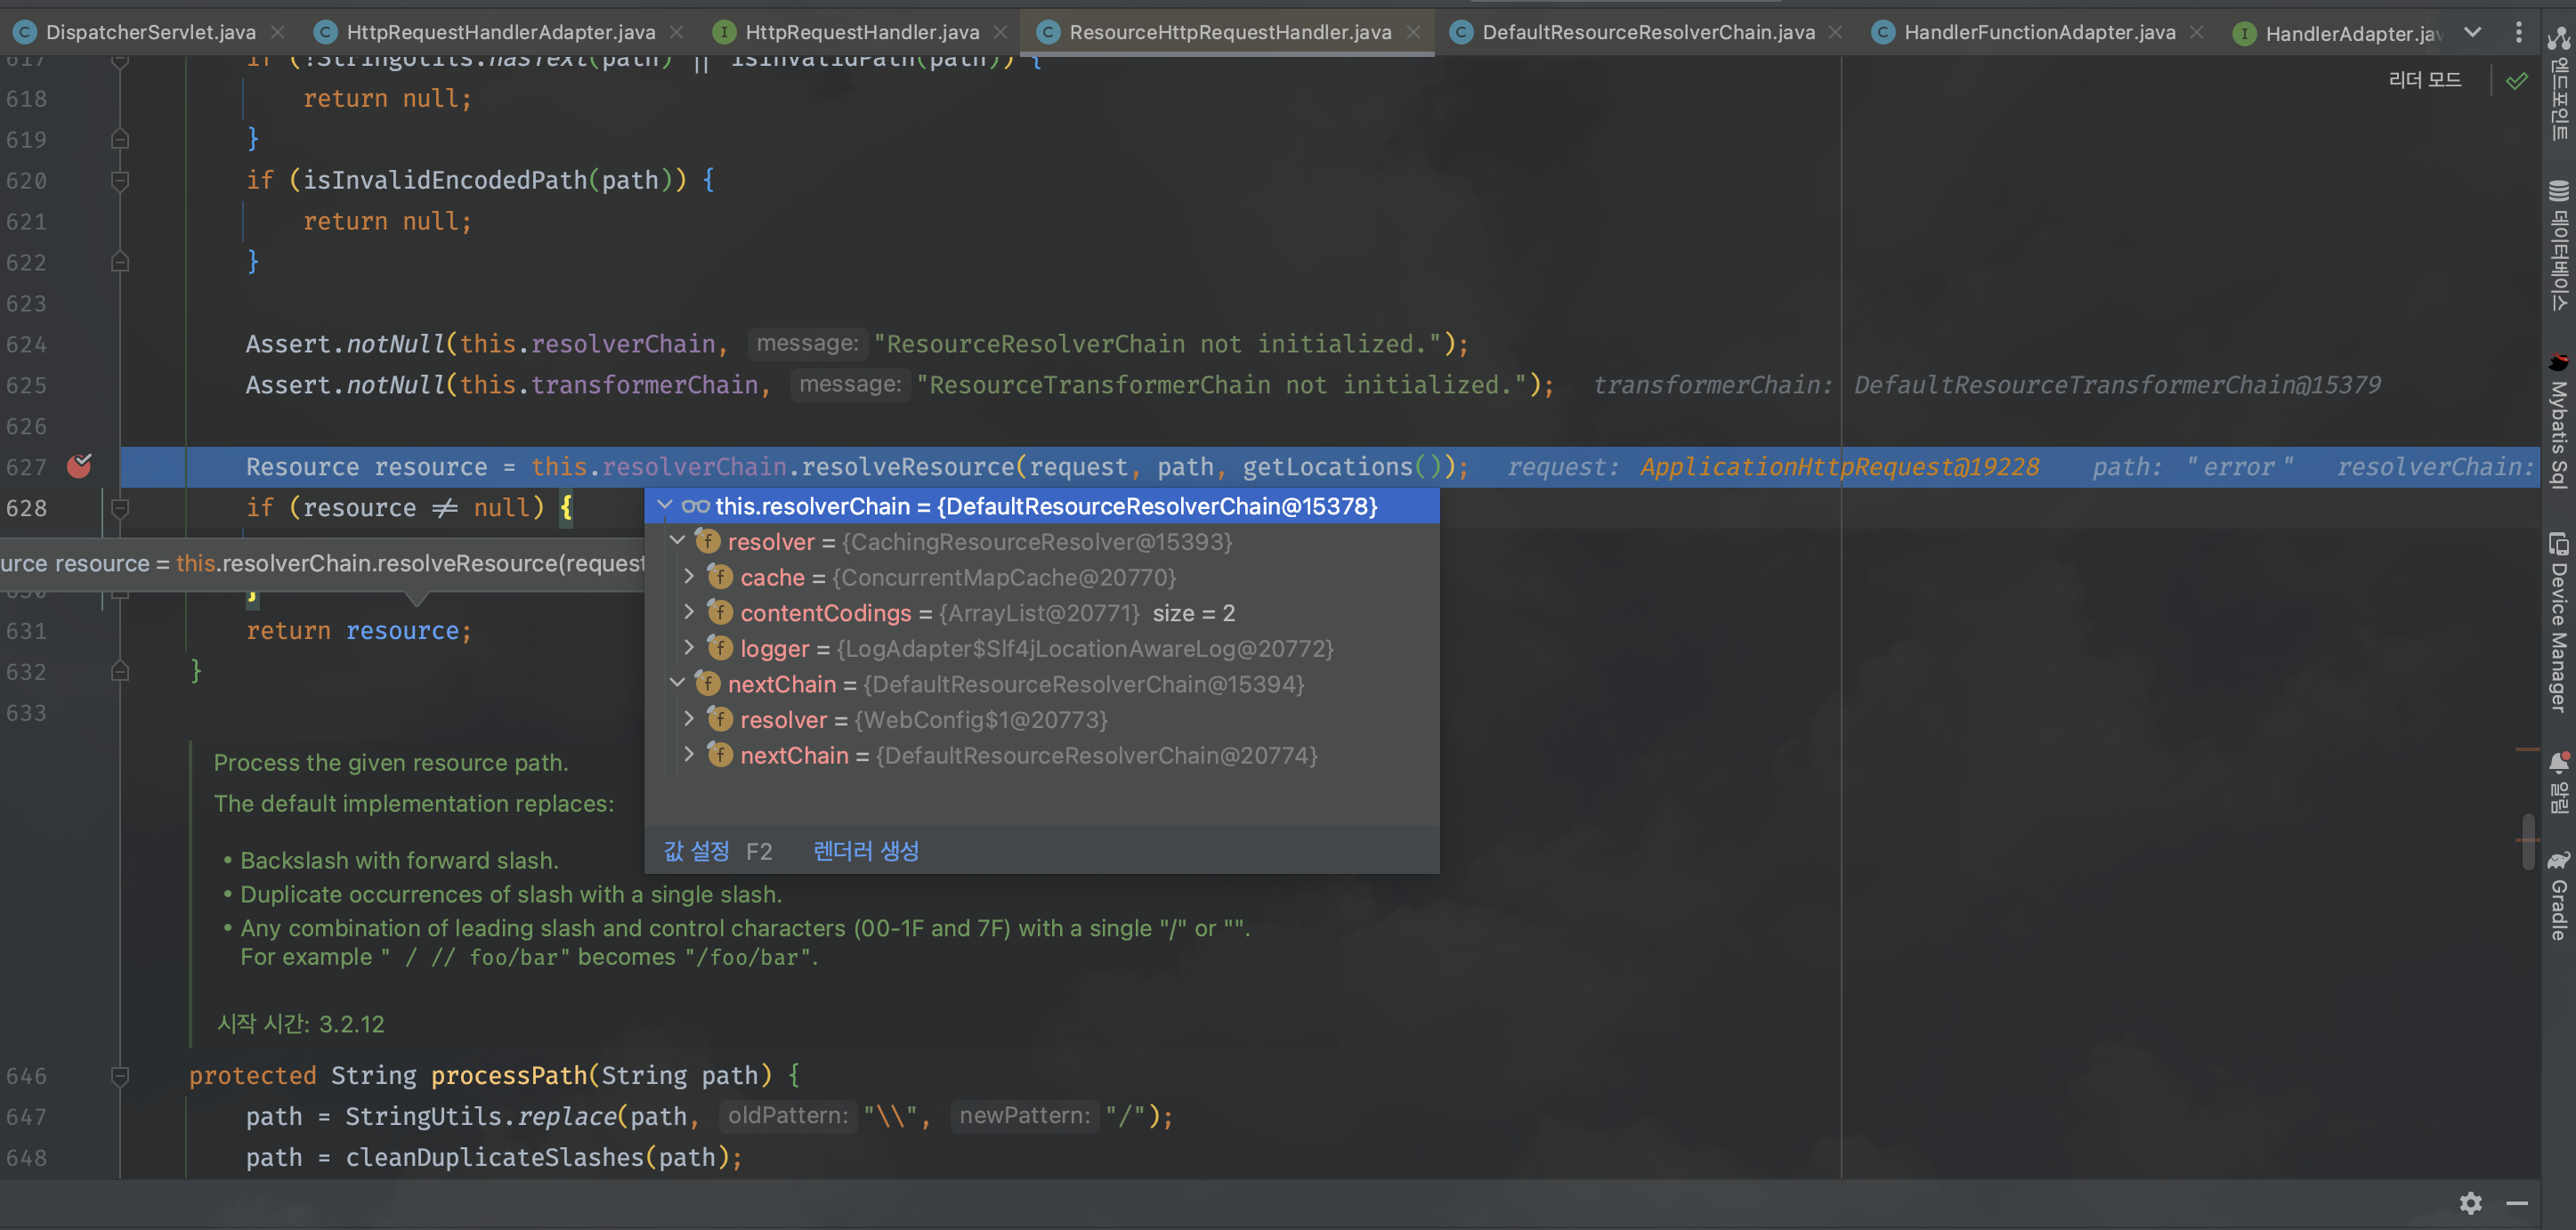Toggle reader mode (리더 모드)
Screen dimensions: 2576x1230
(x=2424, y=79)
